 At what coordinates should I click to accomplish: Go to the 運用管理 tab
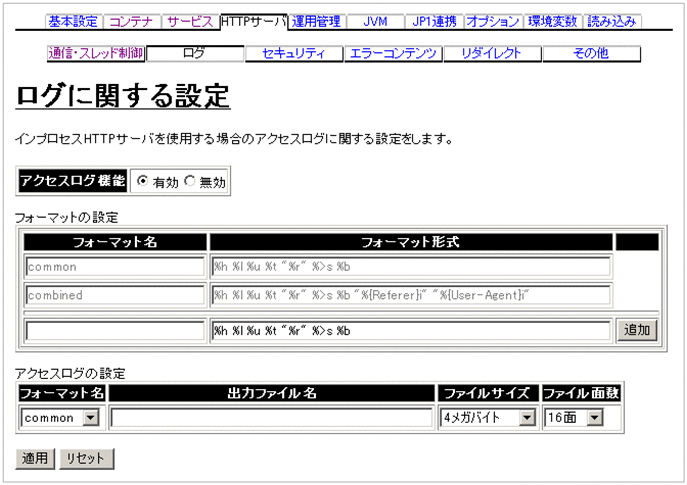(x=316, y=21)
